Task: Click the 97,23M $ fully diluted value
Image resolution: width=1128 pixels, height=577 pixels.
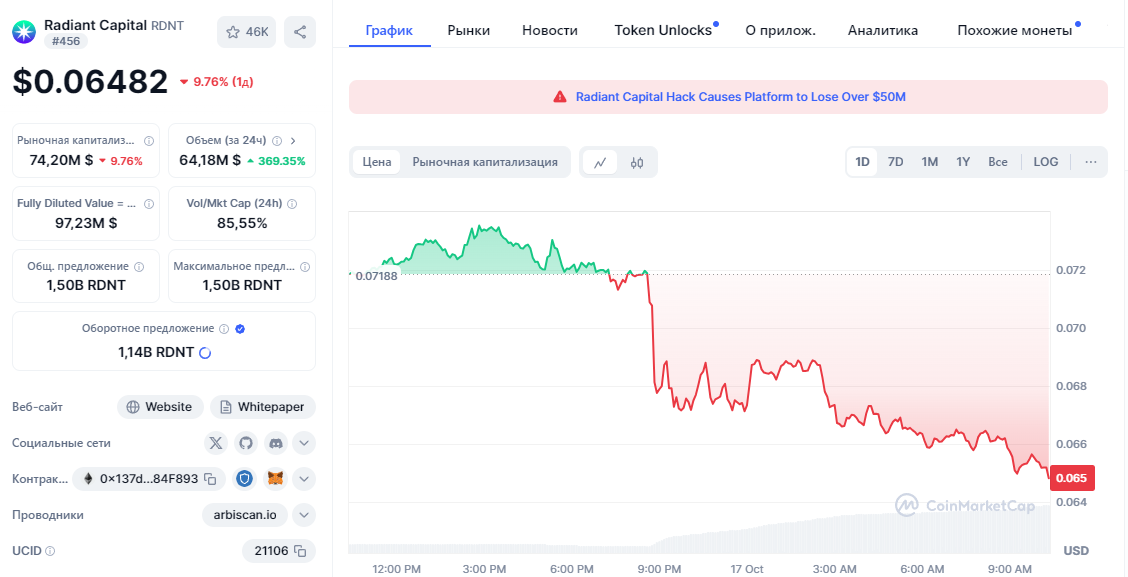Action: coord(86,224)
